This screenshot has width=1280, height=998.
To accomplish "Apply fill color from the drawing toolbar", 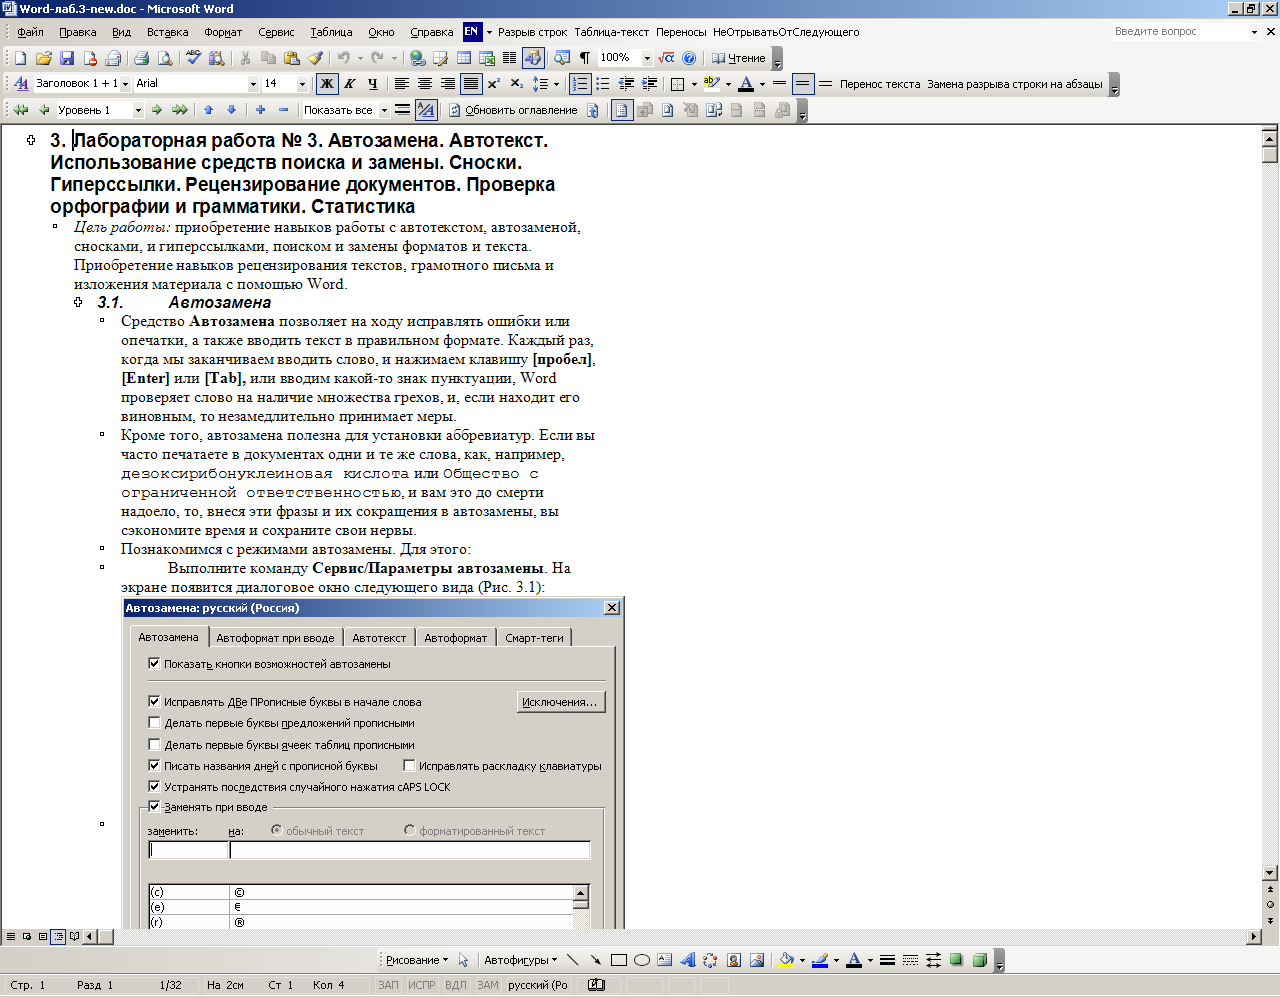I will coord(786,960).
